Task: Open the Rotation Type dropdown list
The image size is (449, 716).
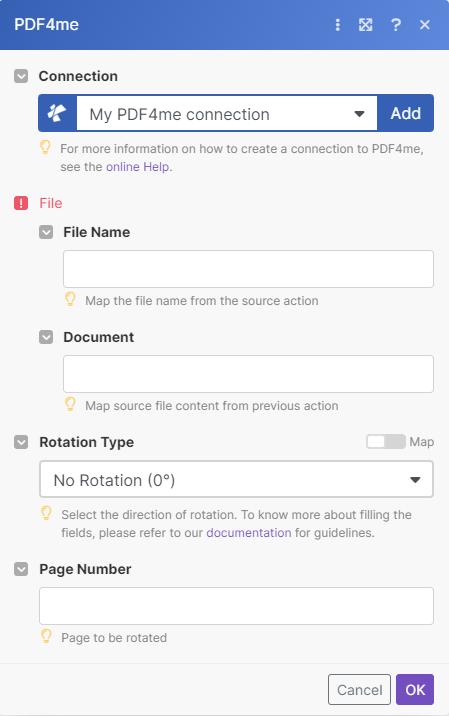Action: [236, 479]
